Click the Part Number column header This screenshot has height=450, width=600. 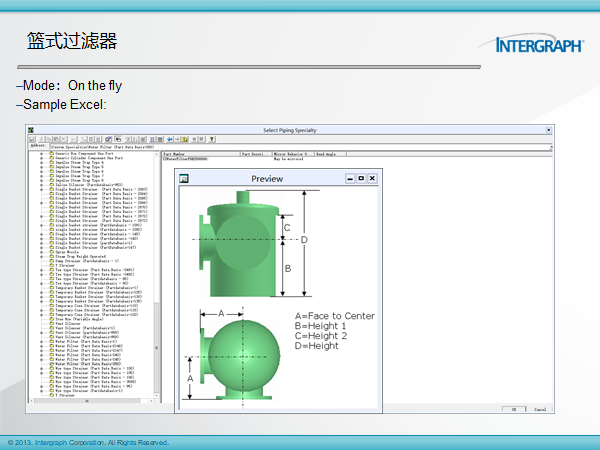[201, 154]
